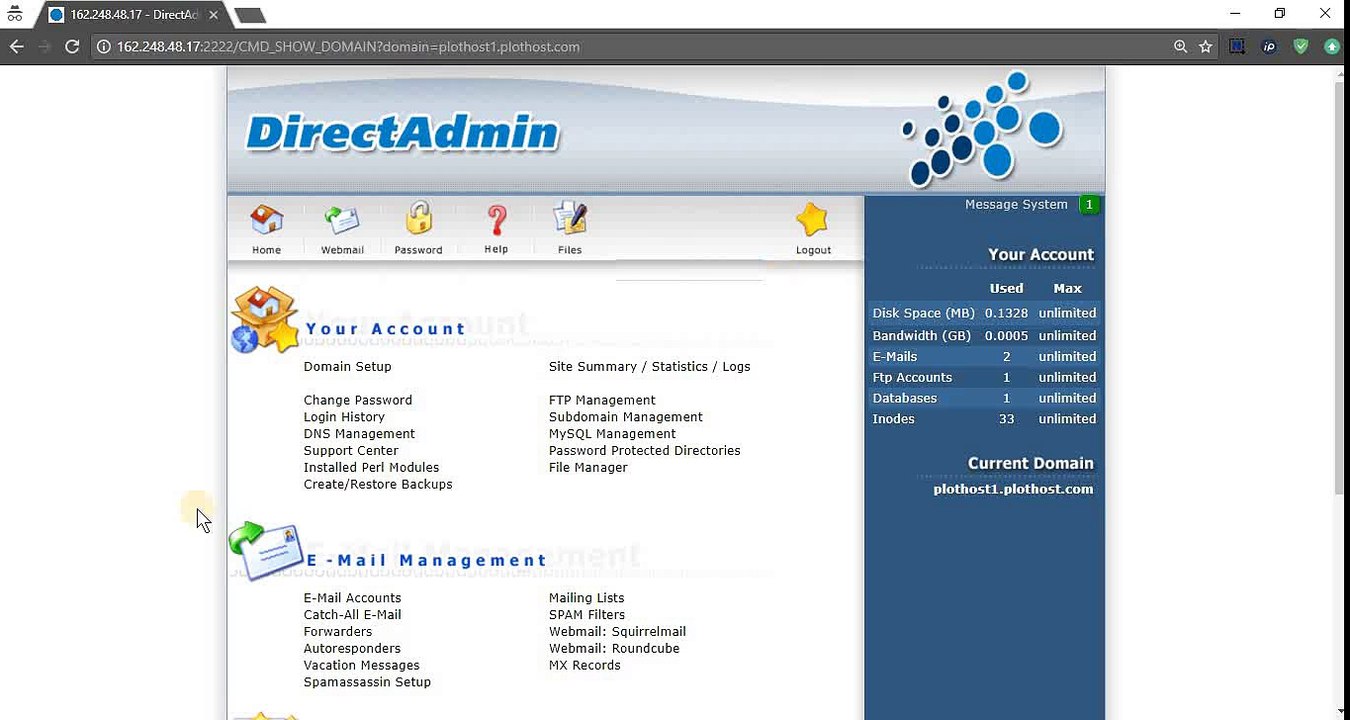The height and width of the screenshot is (720, 1350).
Task: Click the E-Mail Management envelope icon
Action: pos(265,551)
